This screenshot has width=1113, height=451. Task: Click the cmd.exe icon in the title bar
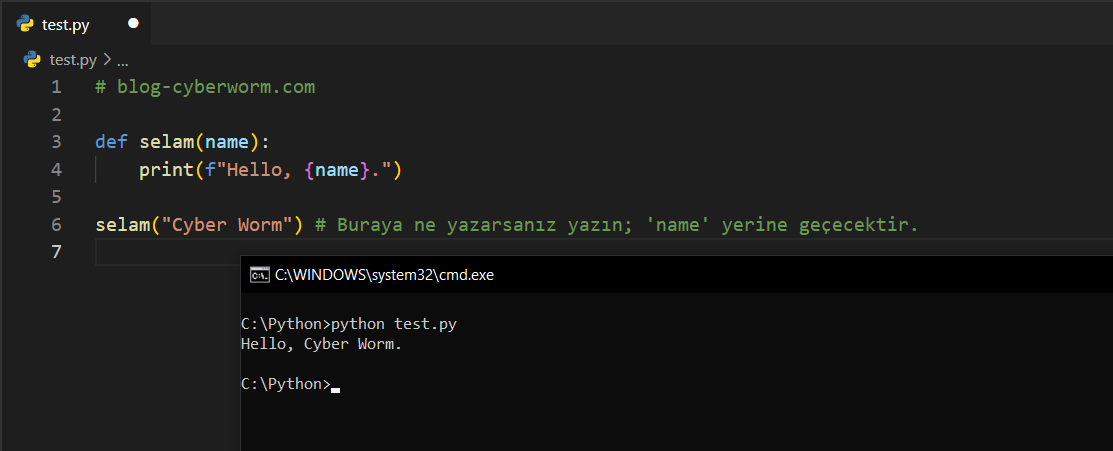click(259, 275)
